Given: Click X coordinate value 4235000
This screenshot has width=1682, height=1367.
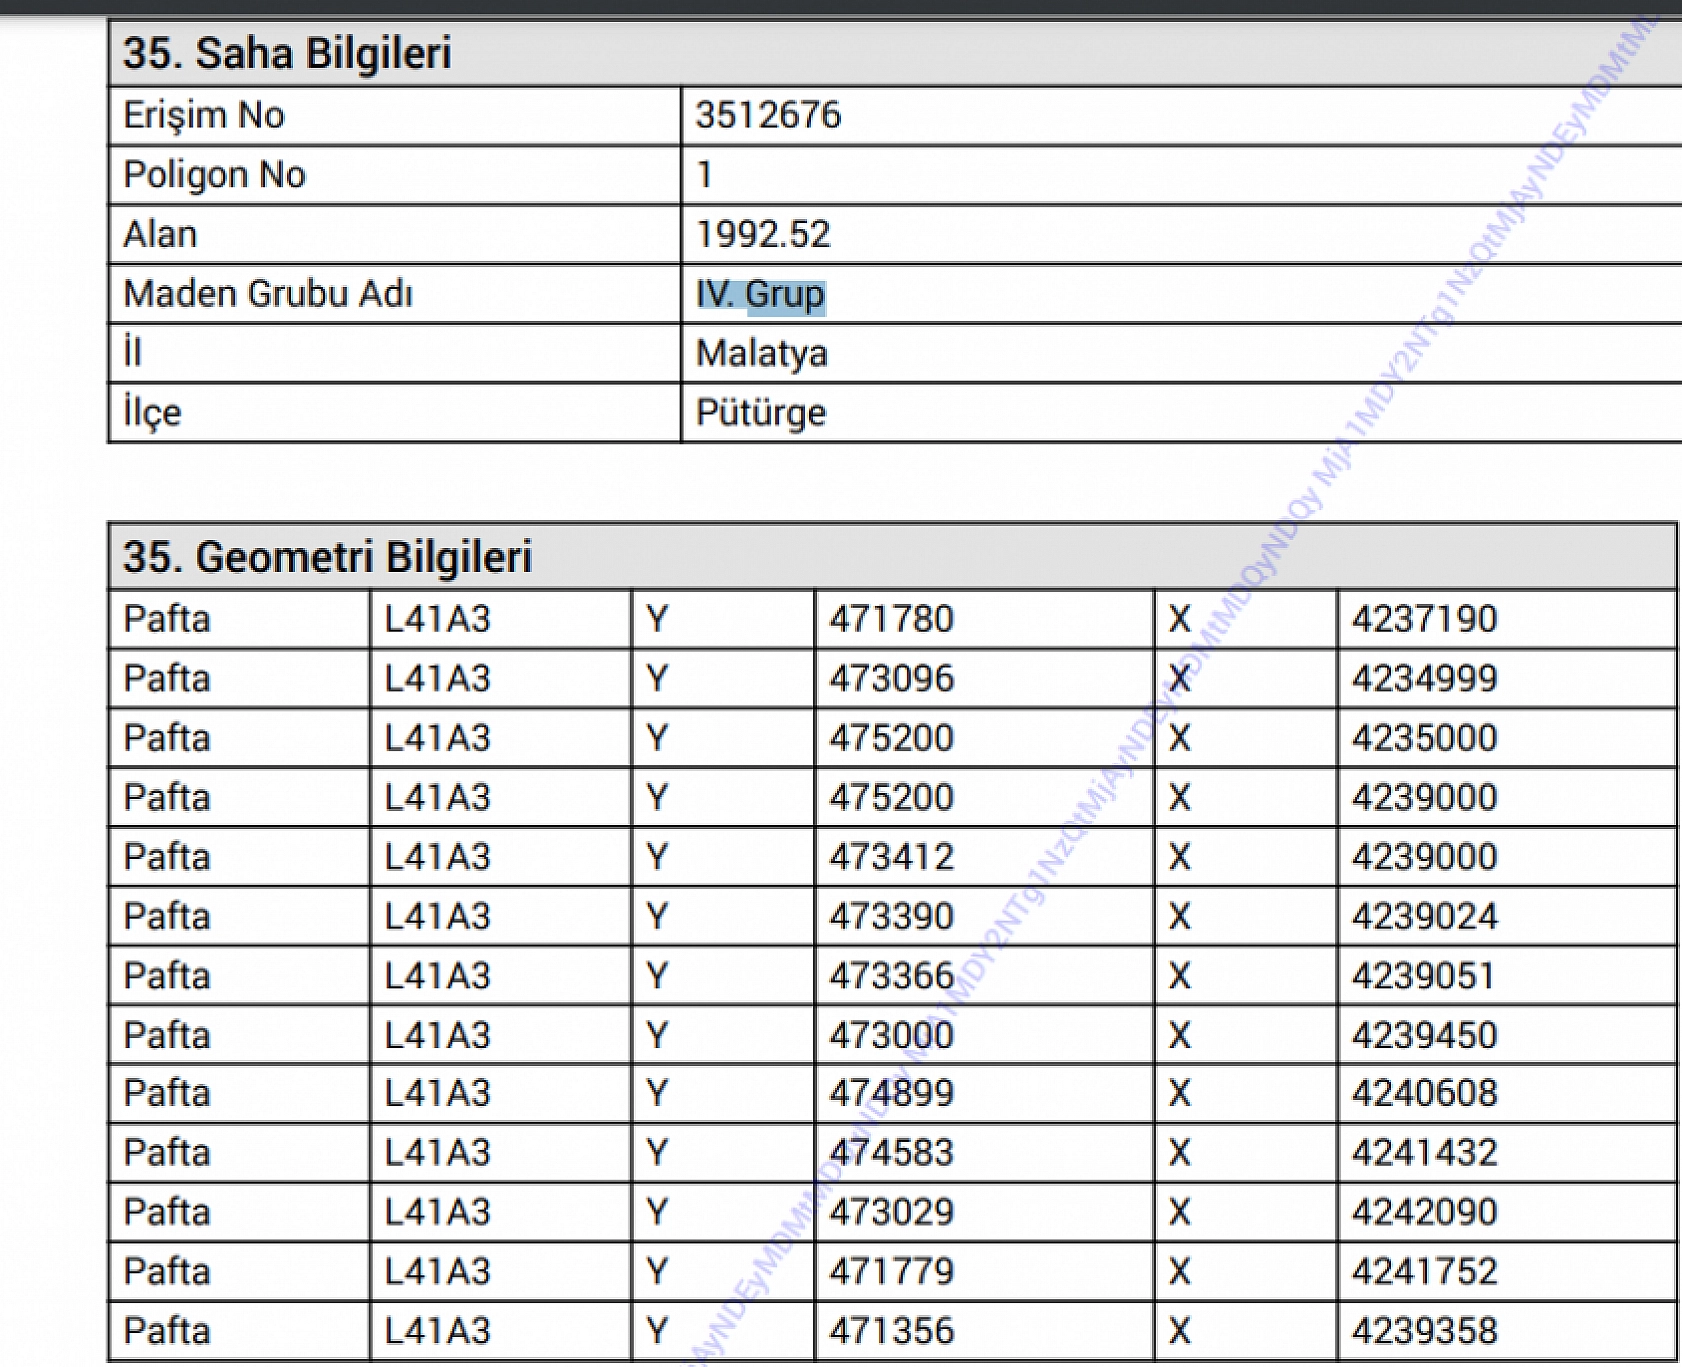Looking at the screenshot, I should pyautogui.click(x=1424, y=738).
